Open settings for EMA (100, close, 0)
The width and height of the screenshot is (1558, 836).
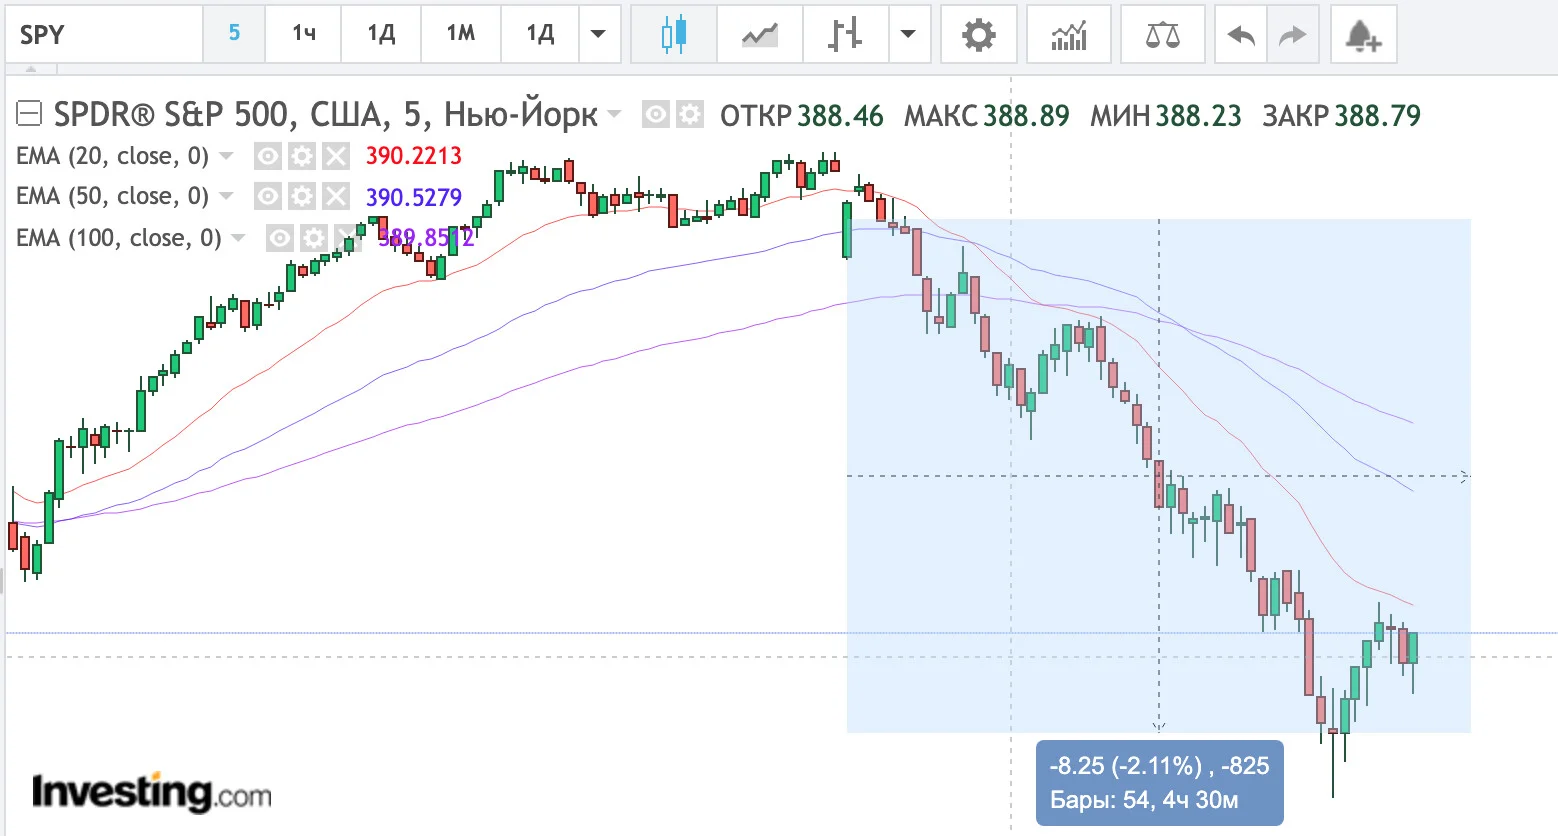[x=314, y=238]
